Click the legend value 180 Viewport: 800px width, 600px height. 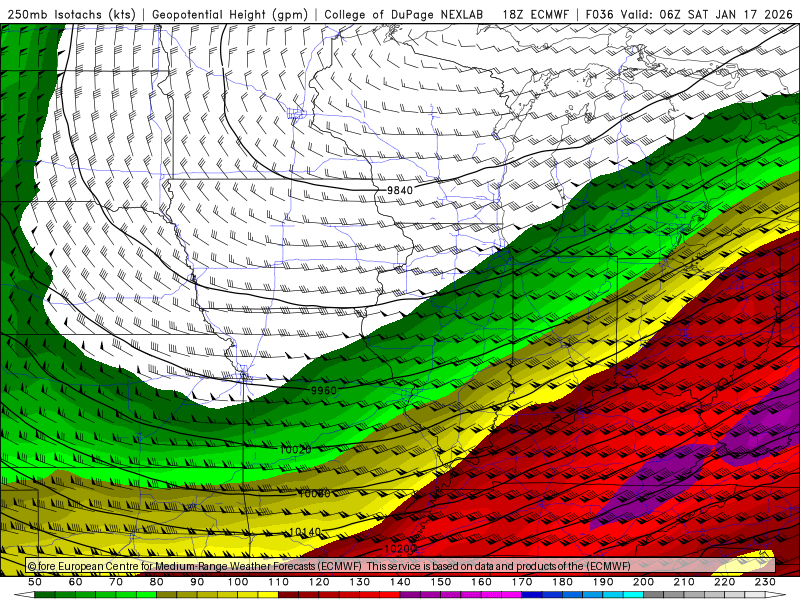(x=562, y=582)
